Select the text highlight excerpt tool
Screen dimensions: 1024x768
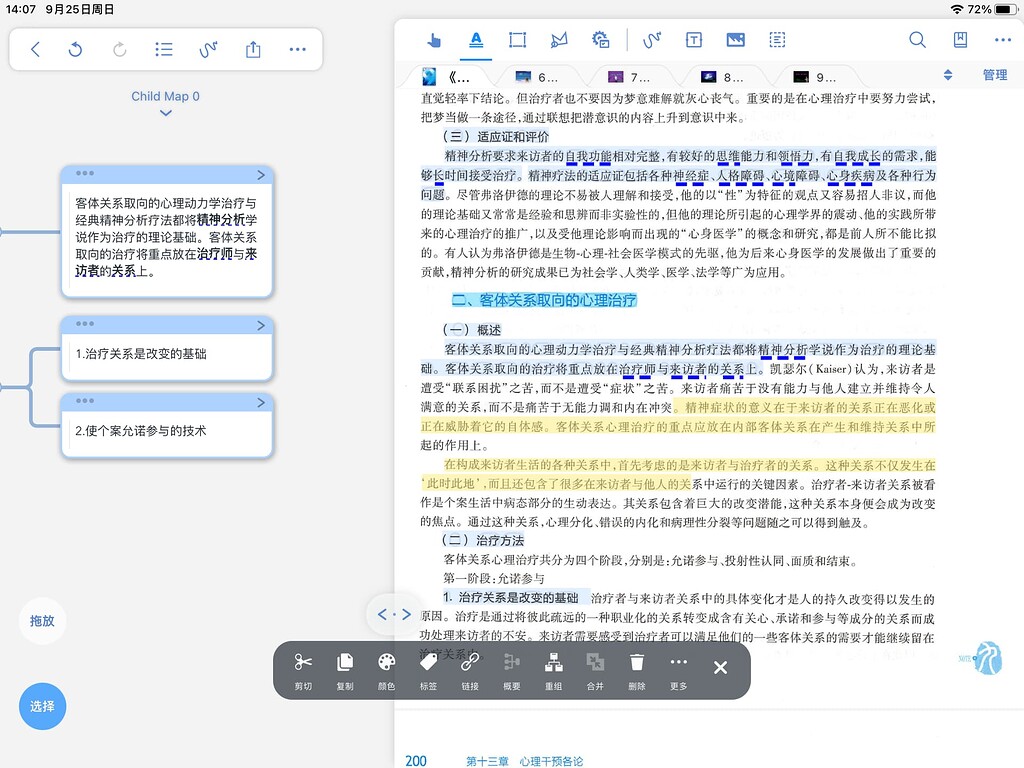476,40
